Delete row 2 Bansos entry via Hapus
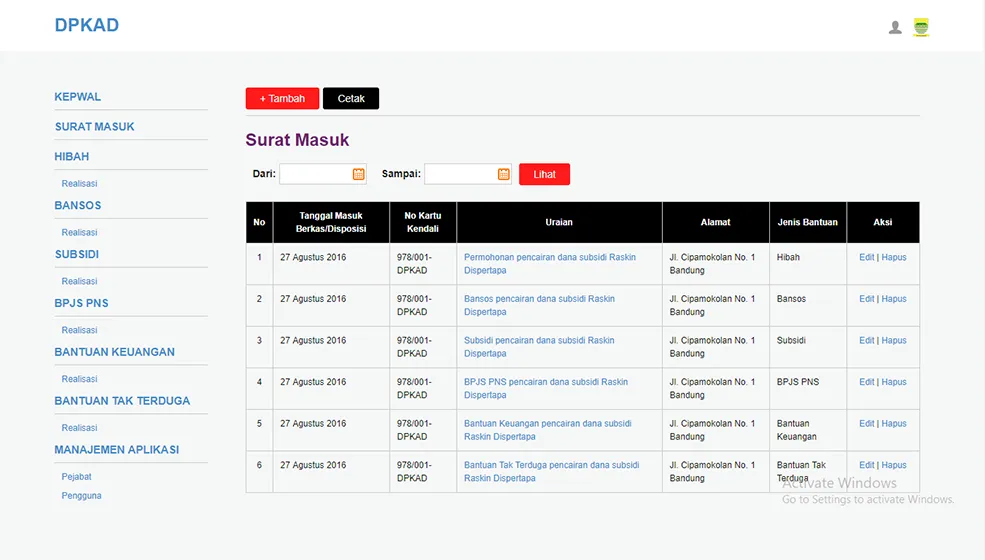The image size is (985, 560). (894, 299)
